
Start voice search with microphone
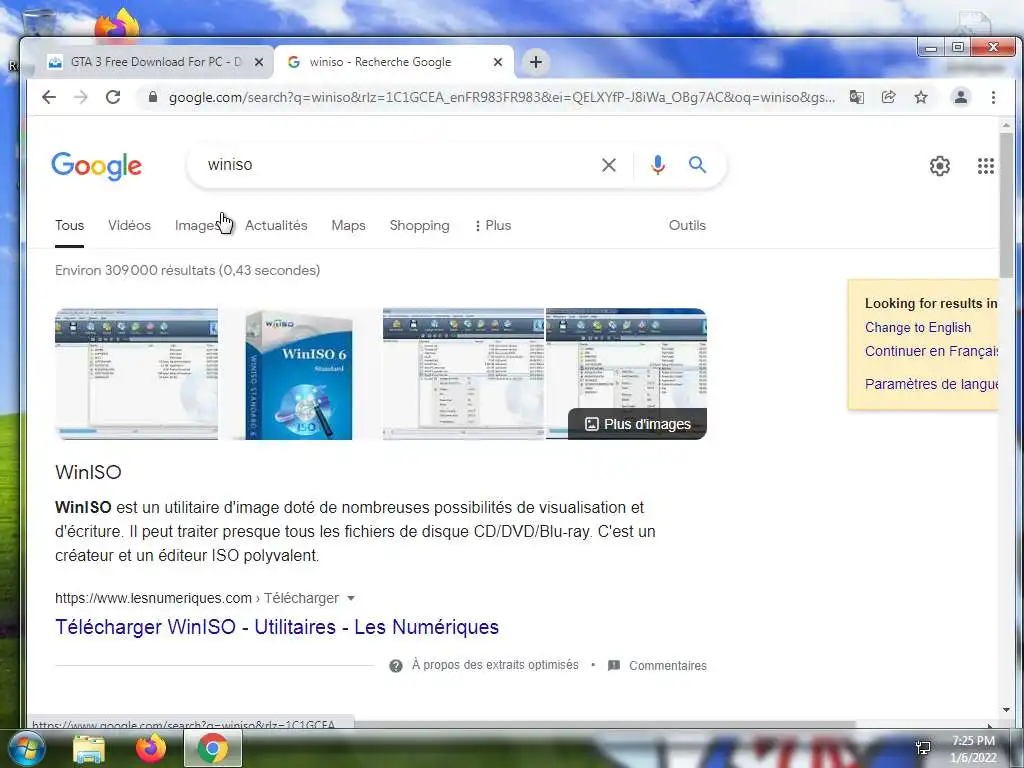tap(658, 165)
